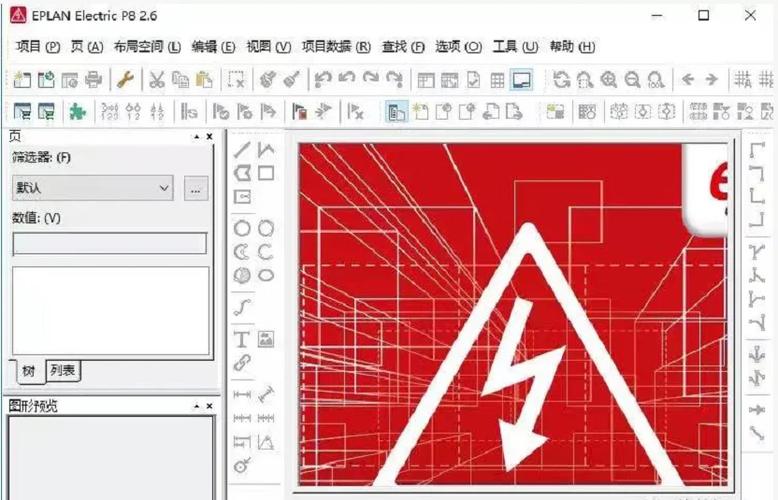Insert top-left corner connection symbol
778x500 pixels.
757,149
